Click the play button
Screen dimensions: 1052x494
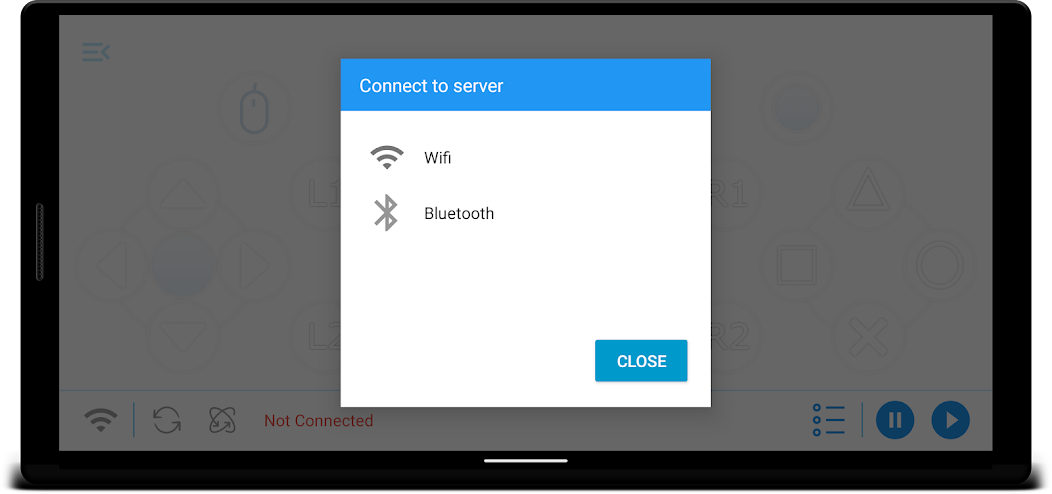tap(950, 420)
